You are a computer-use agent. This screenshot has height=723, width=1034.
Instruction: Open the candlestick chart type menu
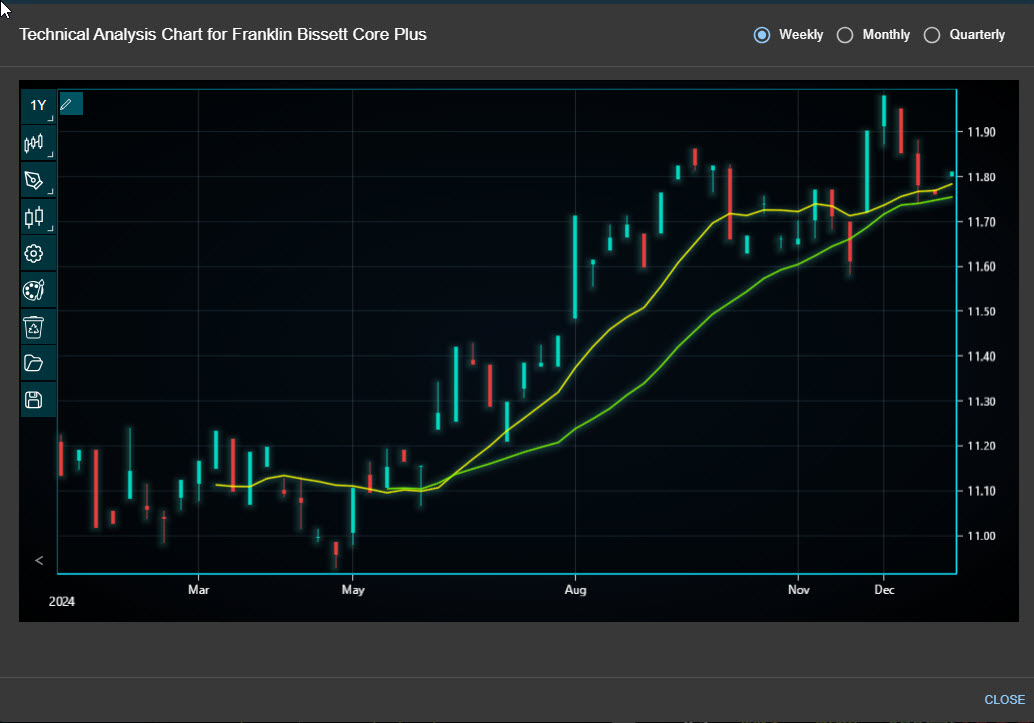[35, 216]
